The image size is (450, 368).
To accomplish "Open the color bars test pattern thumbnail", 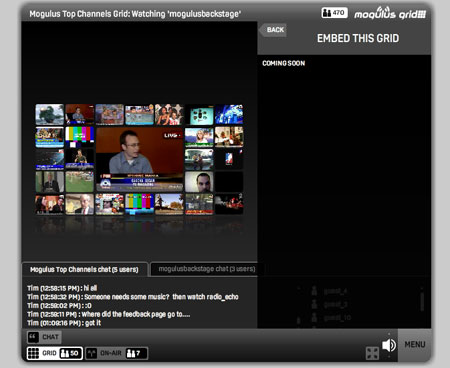I will click(79, 137).
